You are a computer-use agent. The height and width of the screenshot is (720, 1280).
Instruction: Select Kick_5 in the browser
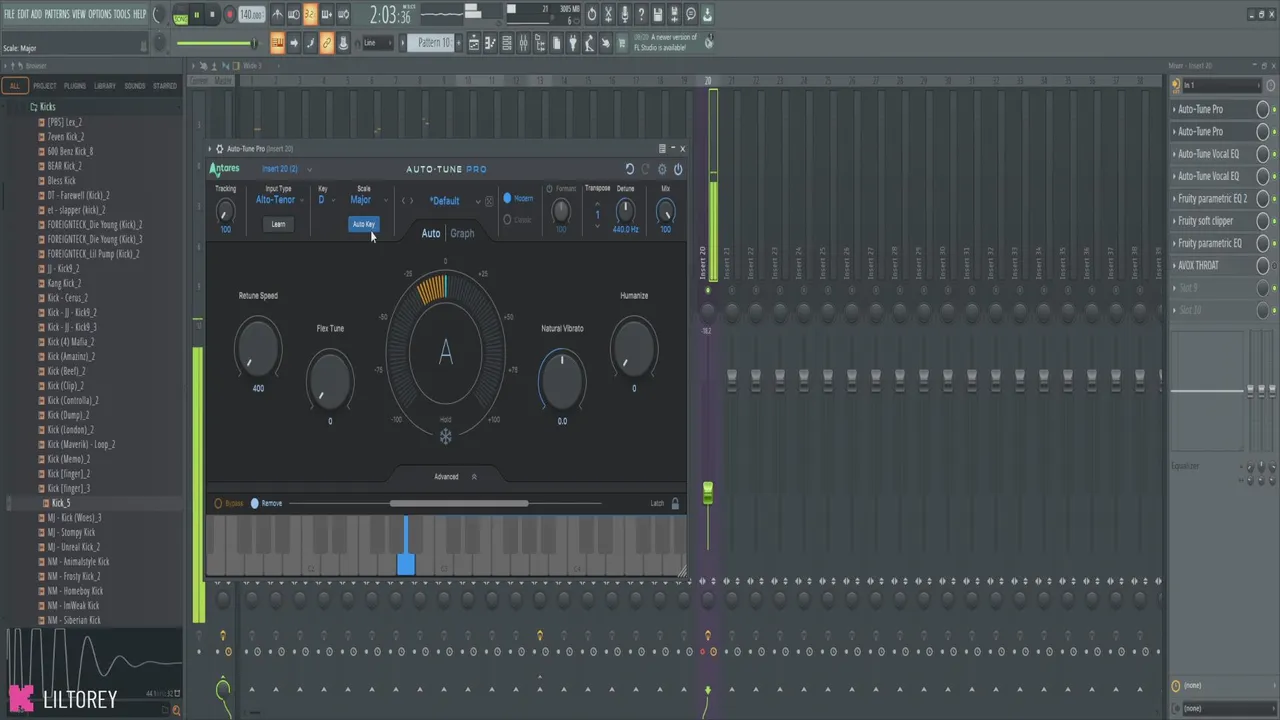click(61, 503)
